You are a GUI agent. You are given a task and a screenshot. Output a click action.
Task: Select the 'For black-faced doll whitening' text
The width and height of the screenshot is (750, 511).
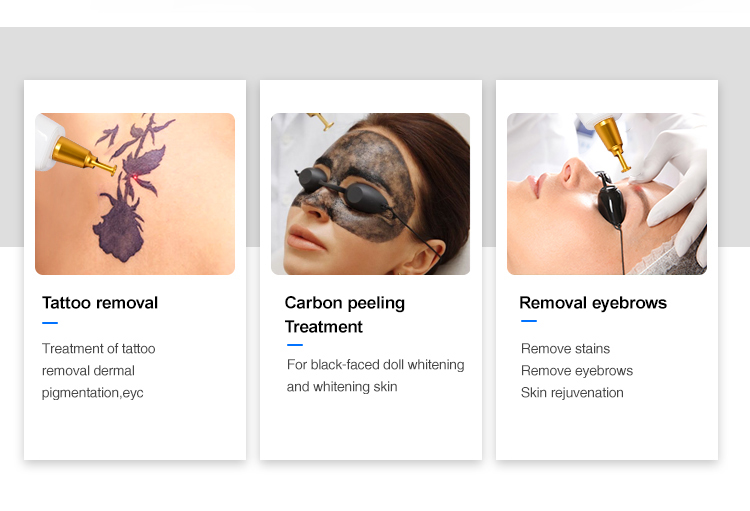[375, 365]
